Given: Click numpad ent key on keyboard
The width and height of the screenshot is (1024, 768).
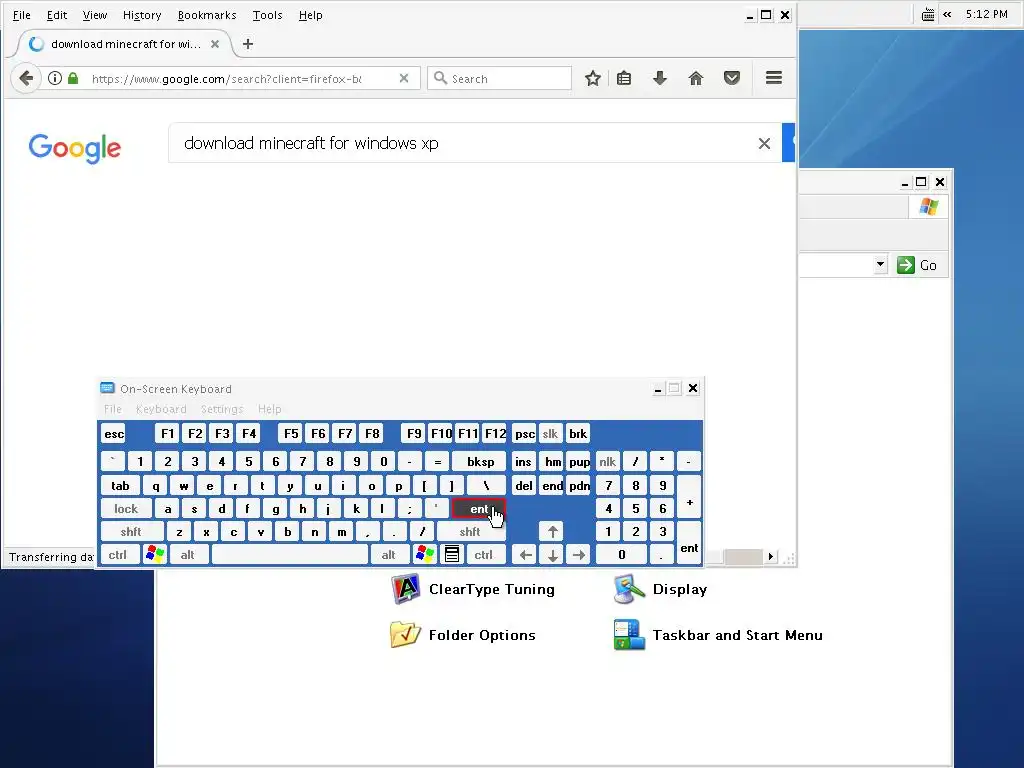Looking at the screenshot, I should [689, 543].
